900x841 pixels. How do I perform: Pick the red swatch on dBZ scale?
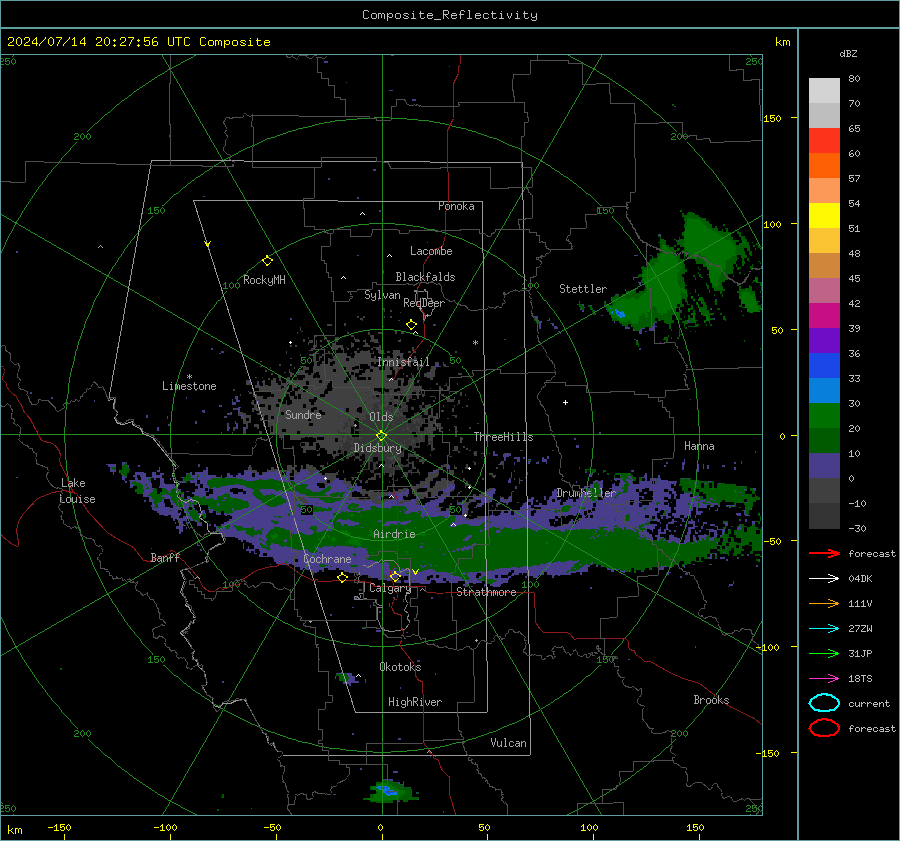click(x=824, y=141)
